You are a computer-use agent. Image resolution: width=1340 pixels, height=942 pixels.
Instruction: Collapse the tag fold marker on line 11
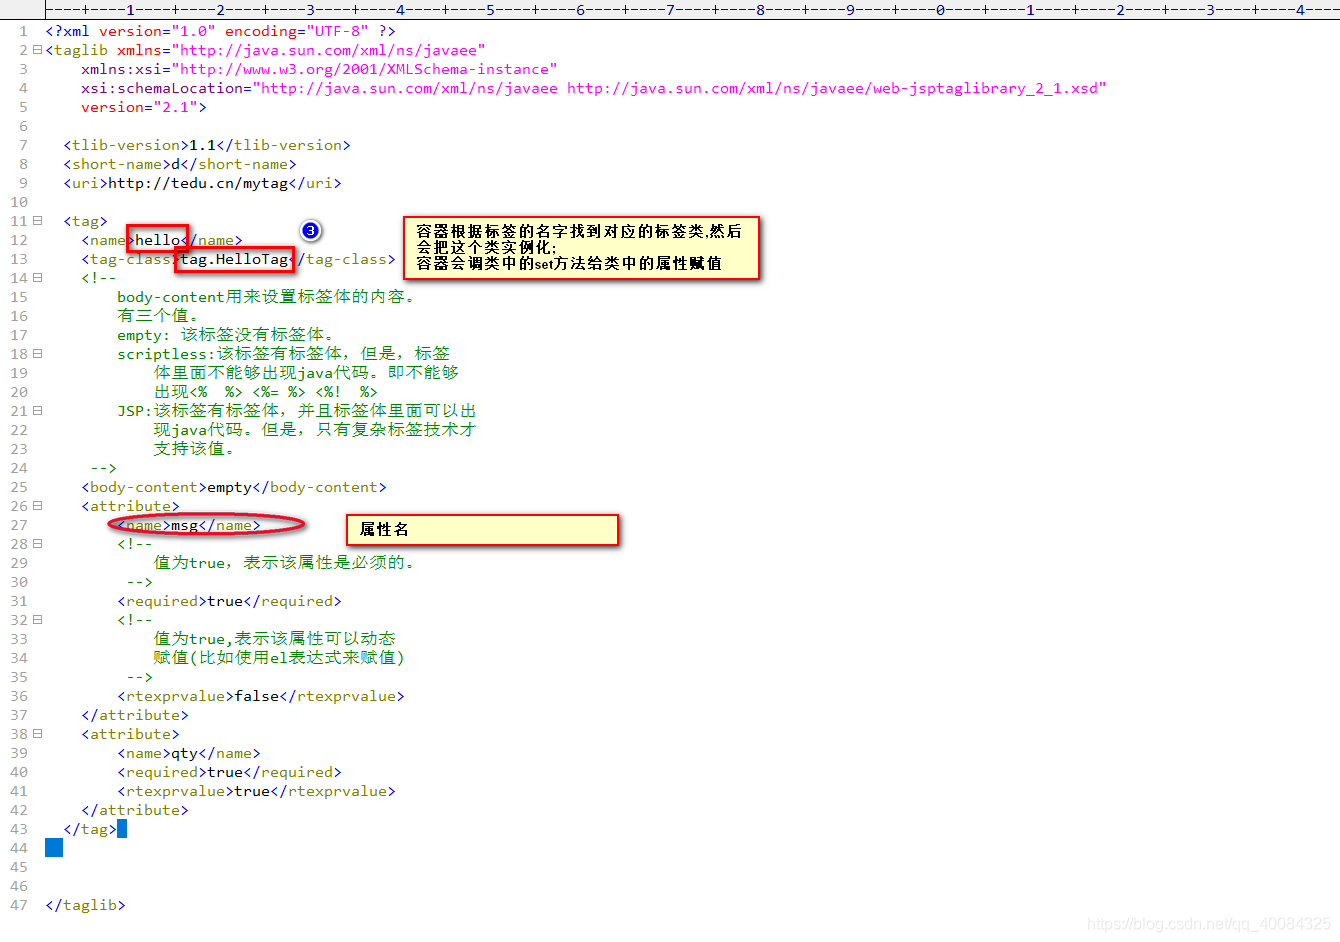(x=37, y=221)
